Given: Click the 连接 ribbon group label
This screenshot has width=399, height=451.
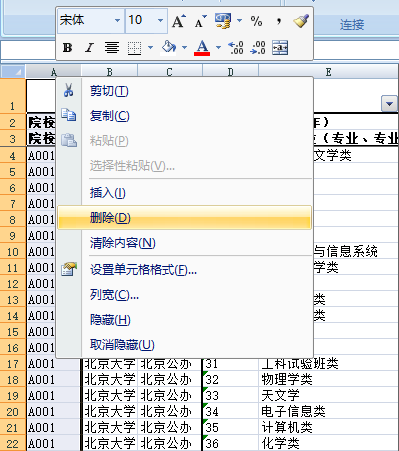Looking at the screenshot, I should 352,25.
